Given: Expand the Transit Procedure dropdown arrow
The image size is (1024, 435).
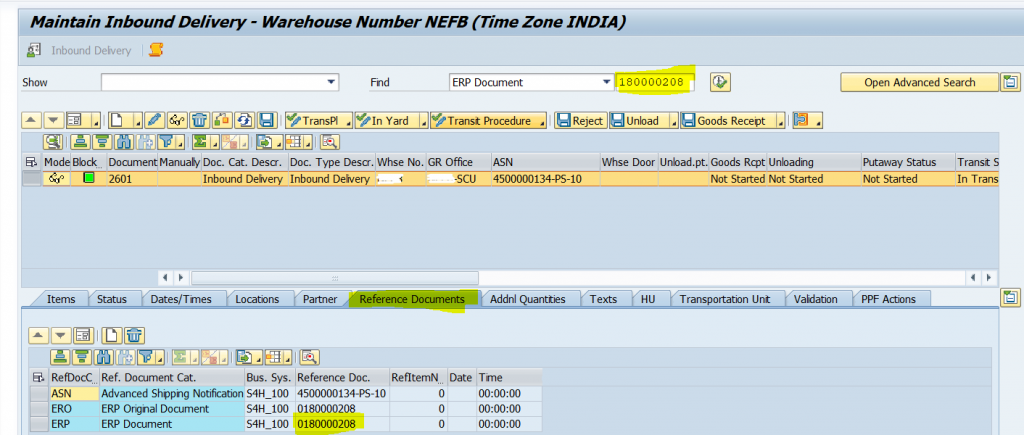Looking at the screenshot, I should coord(541,122).
